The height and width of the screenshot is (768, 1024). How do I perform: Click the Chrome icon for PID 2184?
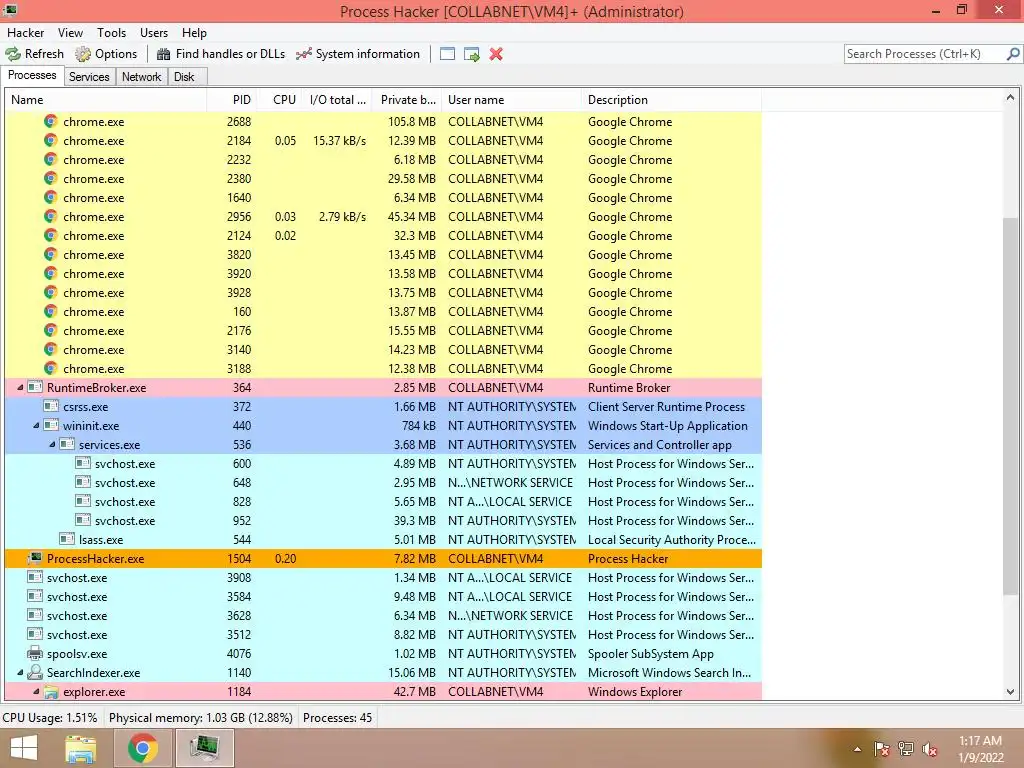point(50,140)
